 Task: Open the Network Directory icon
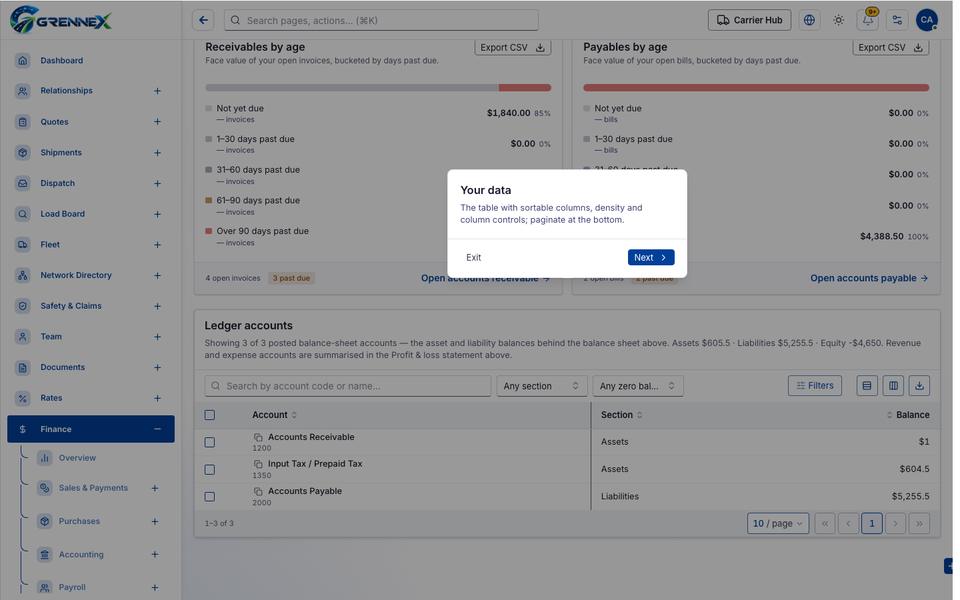[23, 275]
